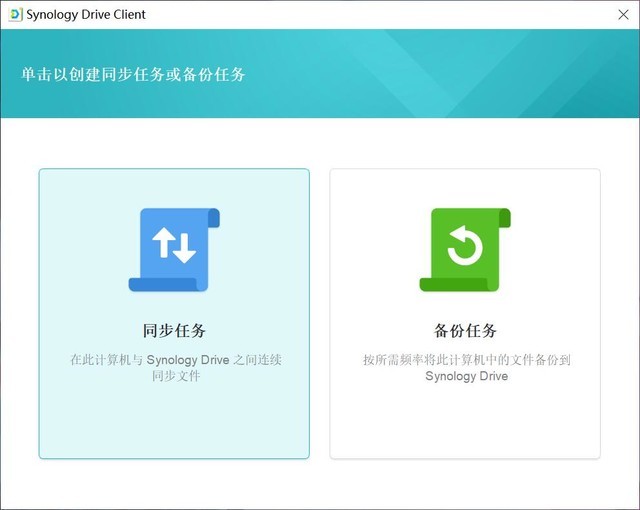Select the 备份任务 card title
This screenshot has width=640, height=510.
465,330
